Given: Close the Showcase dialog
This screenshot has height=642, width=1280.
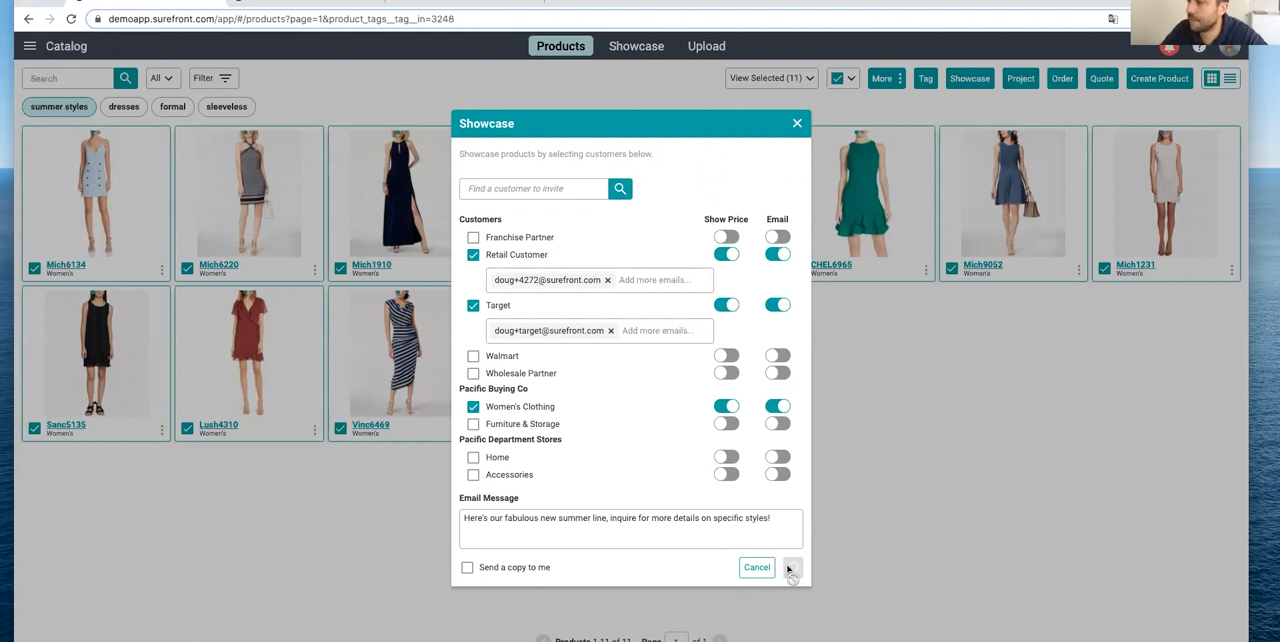Looking at the screenshot, I should [x=797, y=124].
